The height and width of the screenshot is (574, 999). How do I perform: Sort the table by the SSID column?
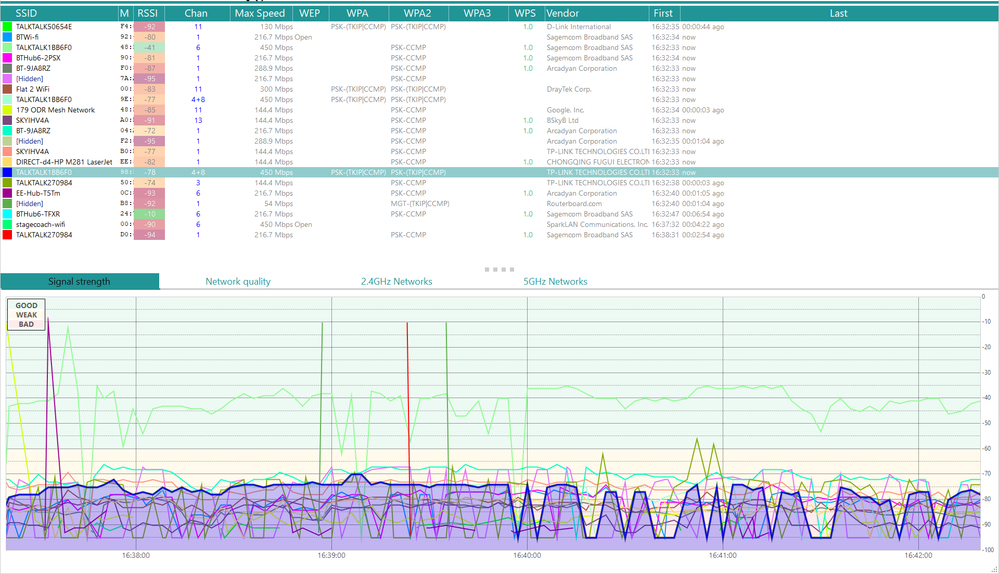click(x=59, y=13)
